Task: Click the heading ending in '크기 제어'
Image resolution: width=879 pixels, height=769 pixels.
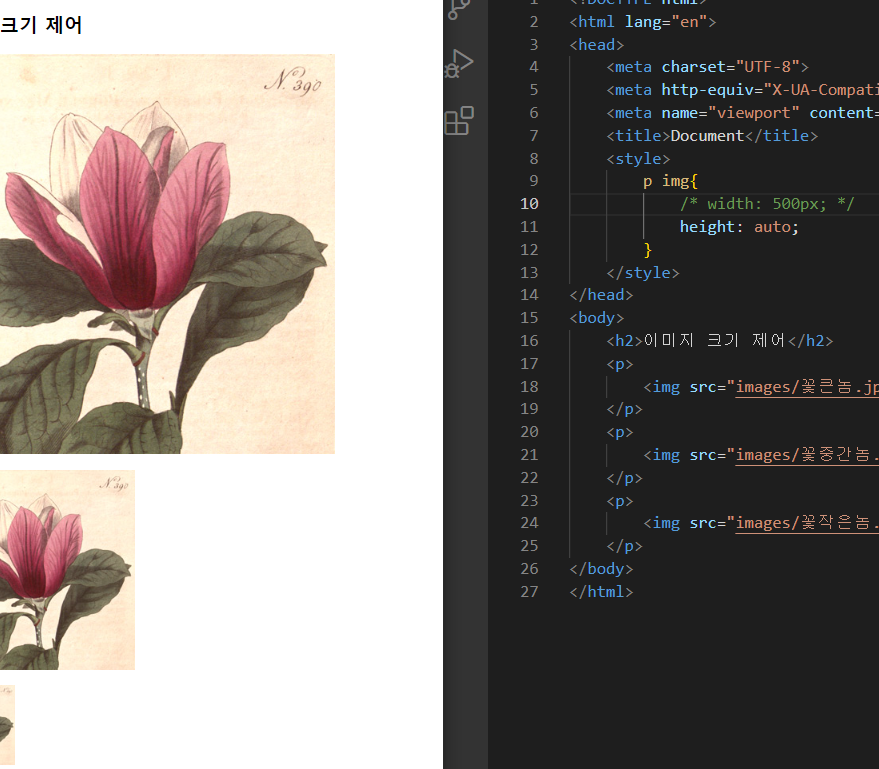Action: 41,25
